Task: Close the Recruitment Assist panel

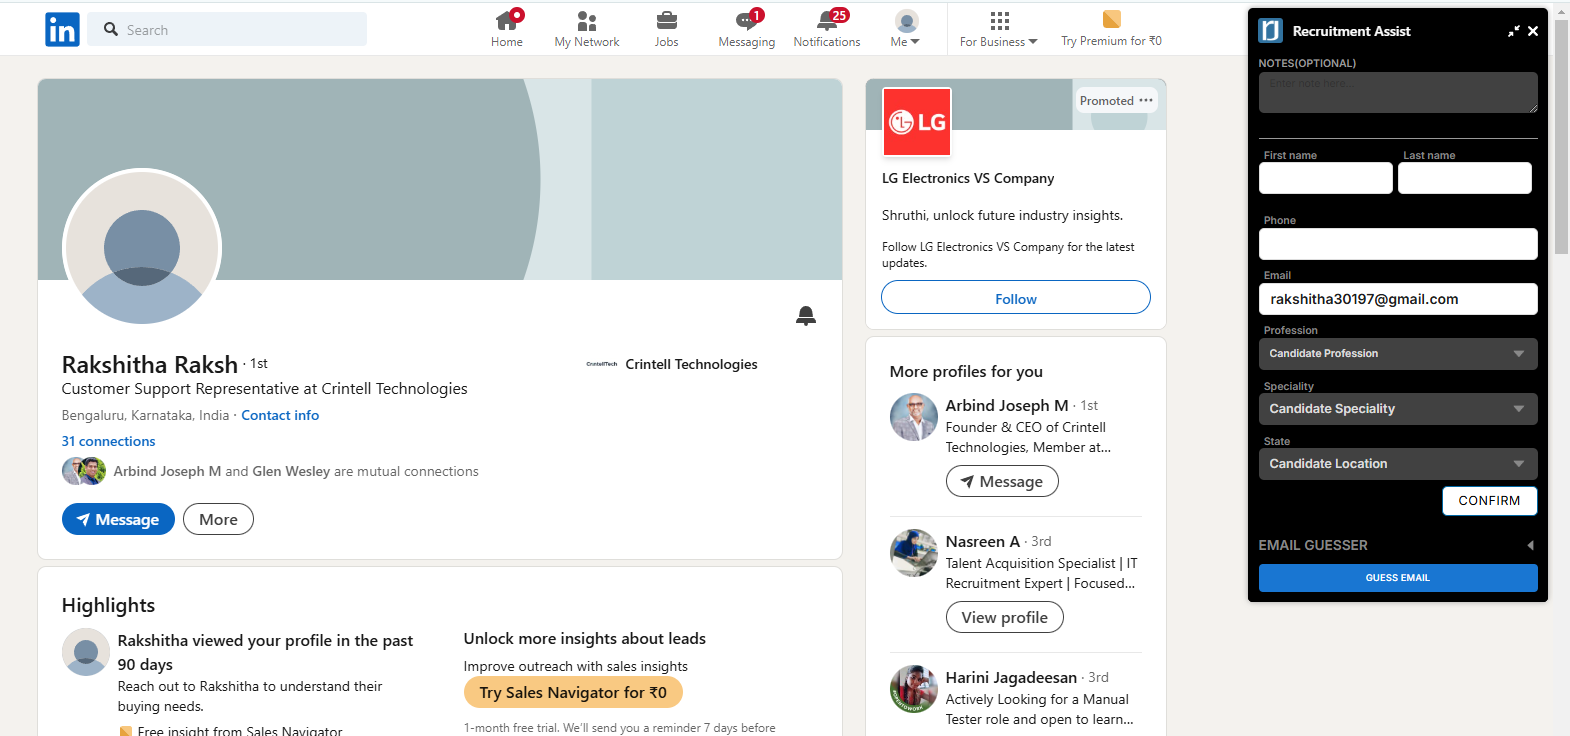Action: (1533, 31)
